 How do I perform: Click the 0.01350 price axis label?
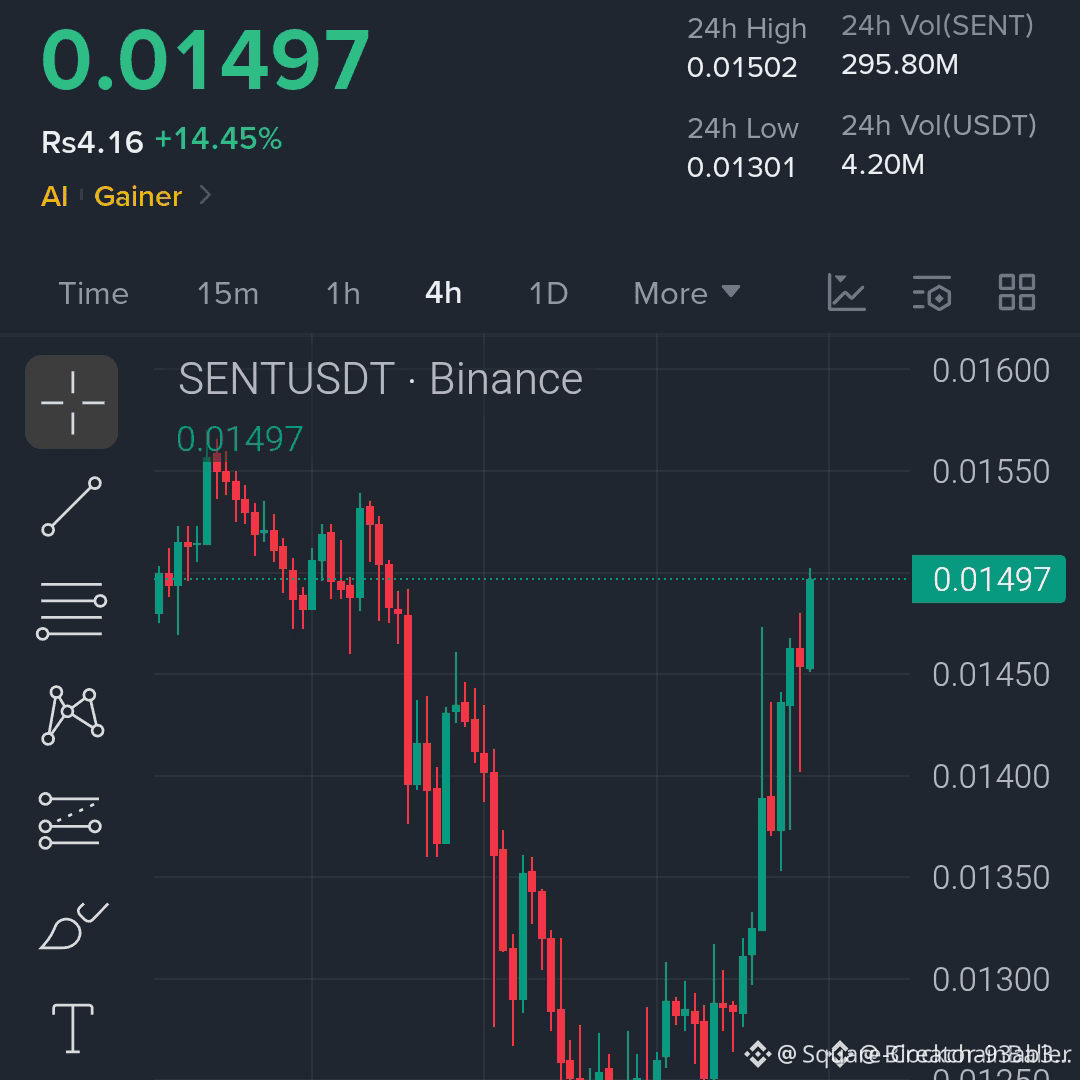click(991, 878)
